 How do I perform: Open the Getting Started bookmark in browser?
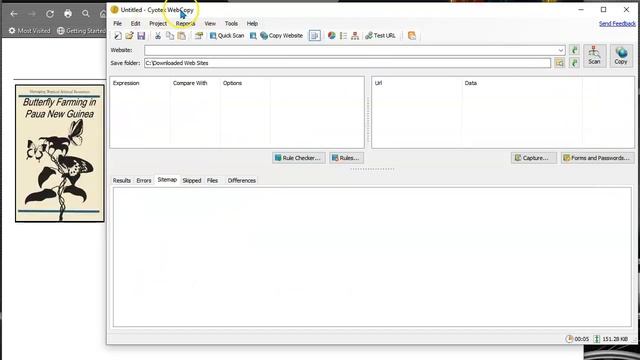81,31
